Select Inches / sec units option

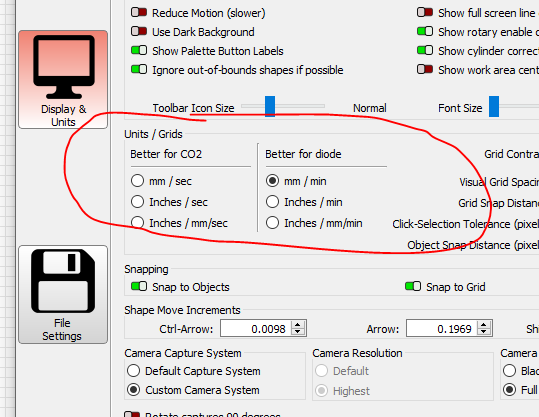138,202
